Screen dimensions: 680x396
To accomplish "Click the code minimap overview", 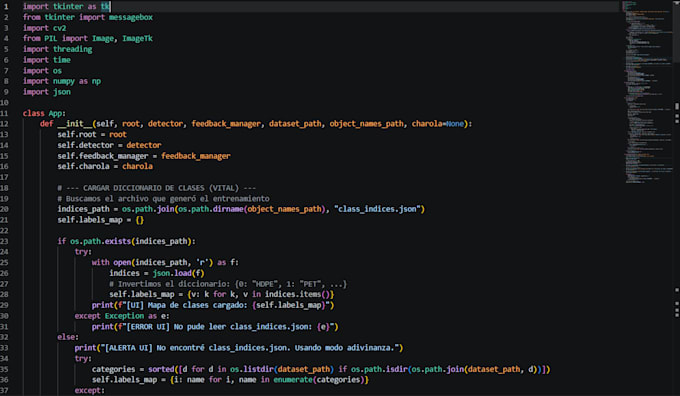I will [x=648, y=92].
